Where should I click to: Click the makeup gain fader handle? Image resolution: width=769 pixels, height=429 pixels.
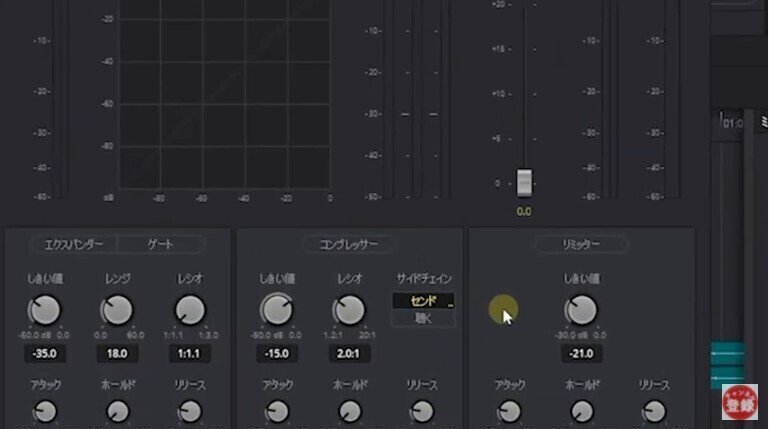click(x=524, y=182)
